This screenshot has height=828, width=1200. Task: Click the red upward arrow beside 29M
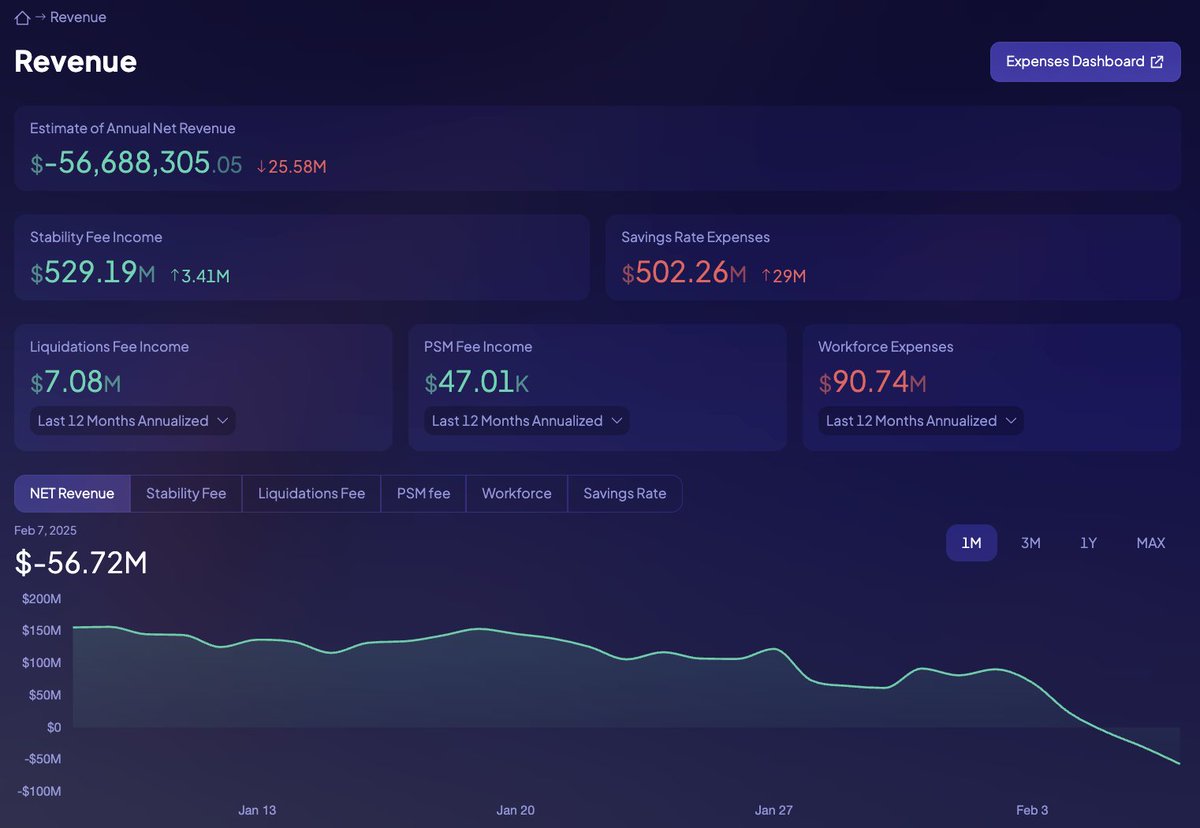click(764, 274)
